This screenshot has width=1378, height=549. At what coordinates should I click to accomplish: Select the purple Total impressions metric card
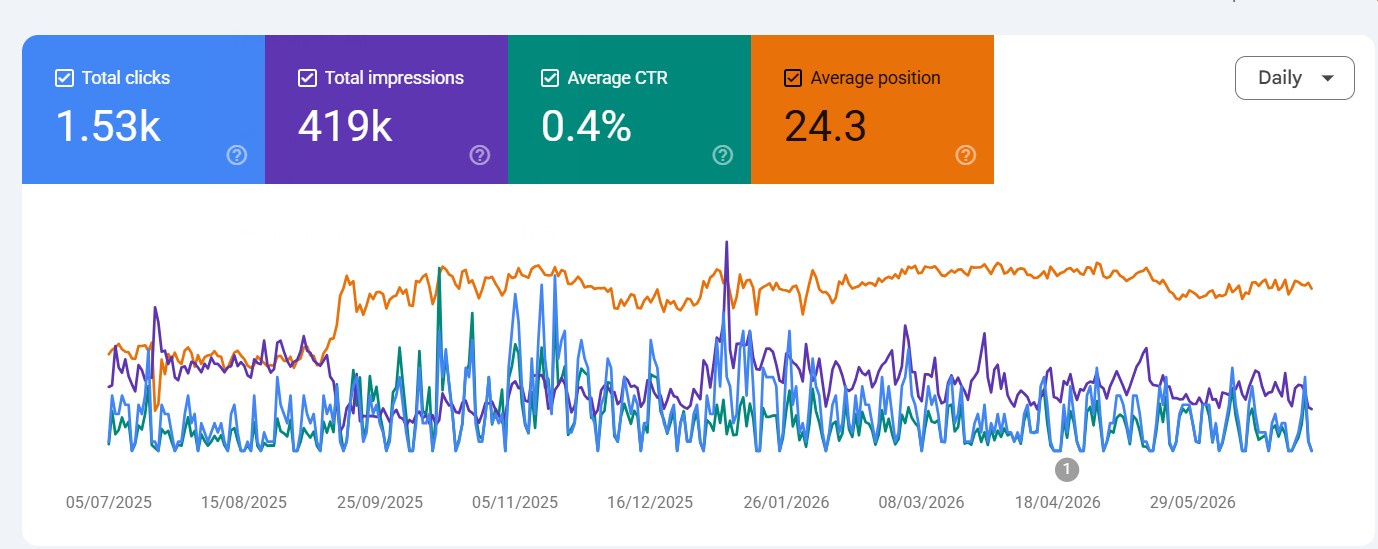tap(386, 110)
